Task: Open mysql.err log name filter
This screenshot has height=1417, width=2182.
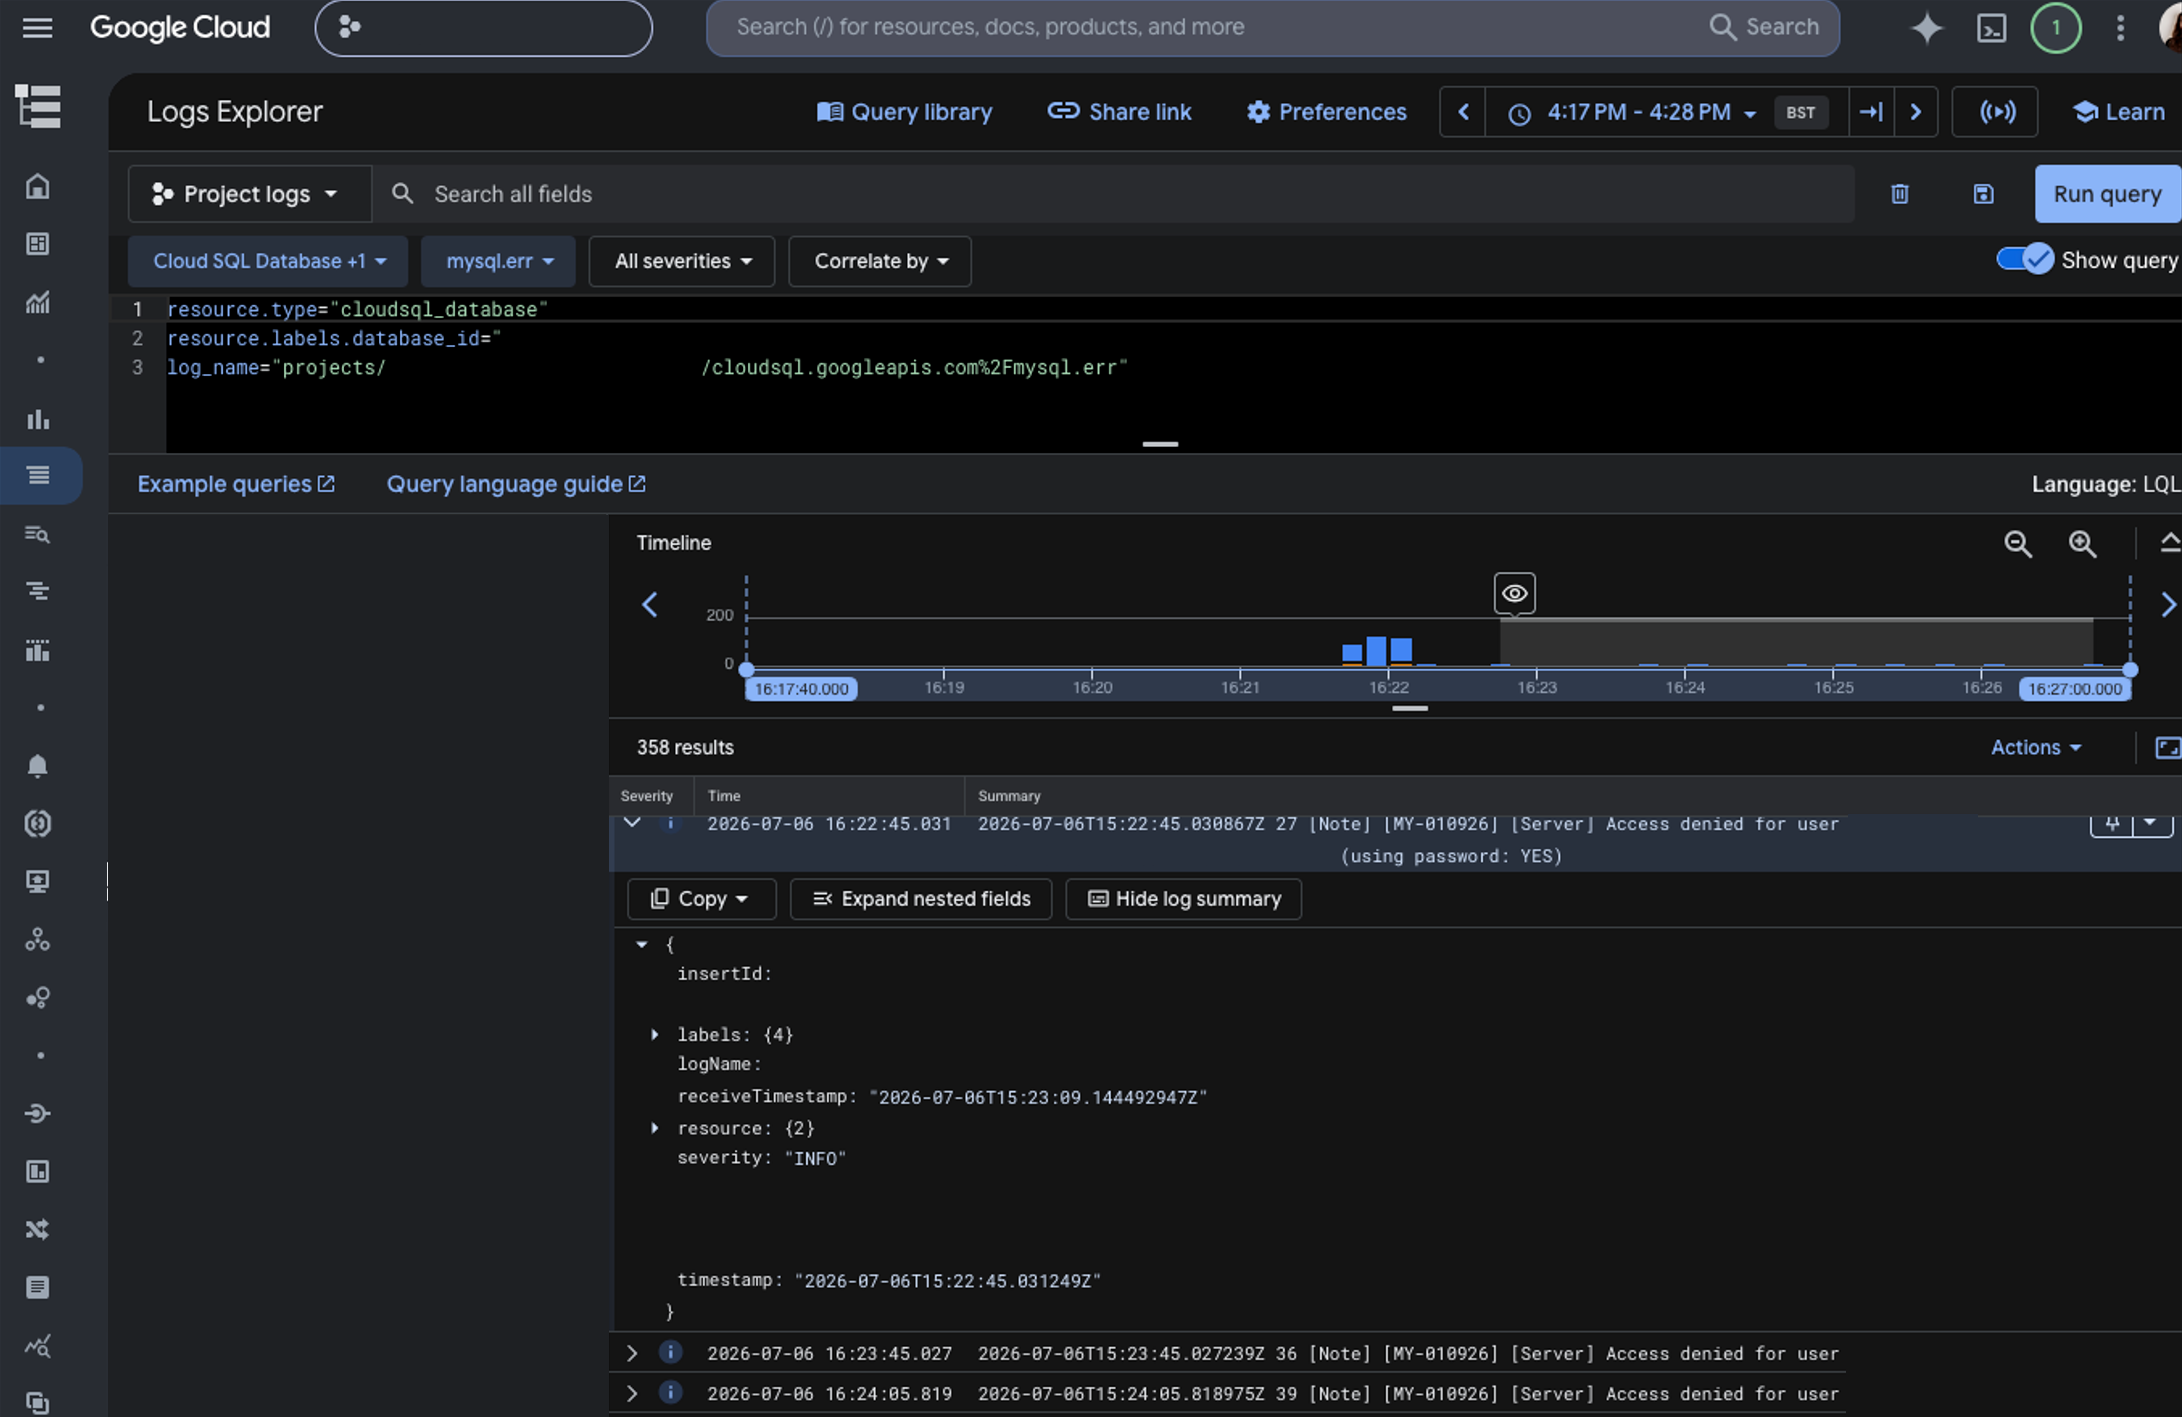Action: click(498, 261)
